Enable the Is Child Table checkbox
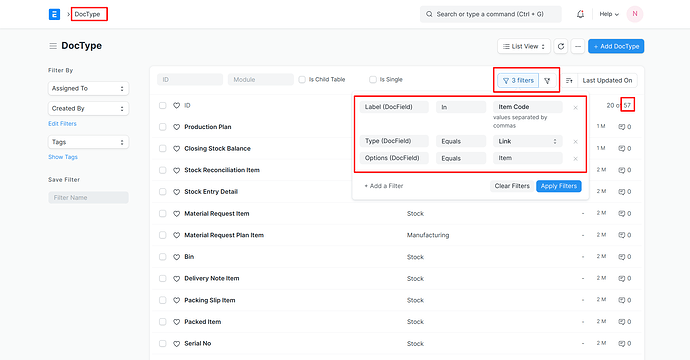690x360 pixels. pyautogui.click(x=302, y=80)
